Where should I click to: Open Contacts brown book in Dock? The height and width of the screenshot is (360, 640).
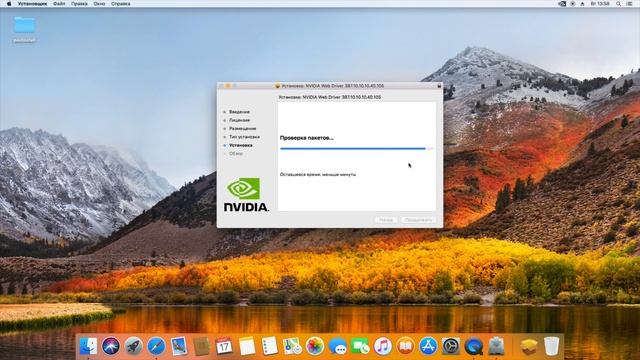pos(202,346)
